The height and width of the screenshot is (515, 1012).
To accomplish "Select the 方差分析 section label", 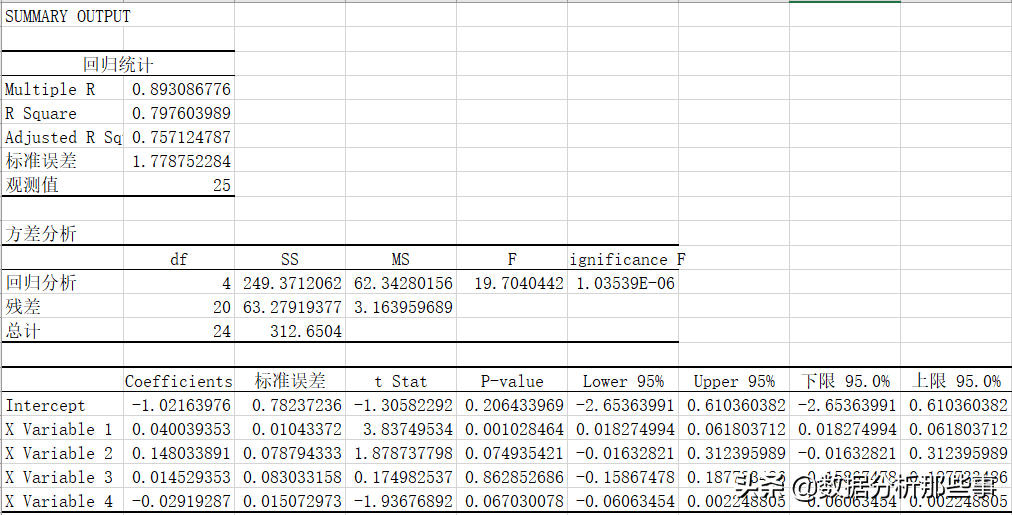I will pyautogui.click(x=41, y=234).
